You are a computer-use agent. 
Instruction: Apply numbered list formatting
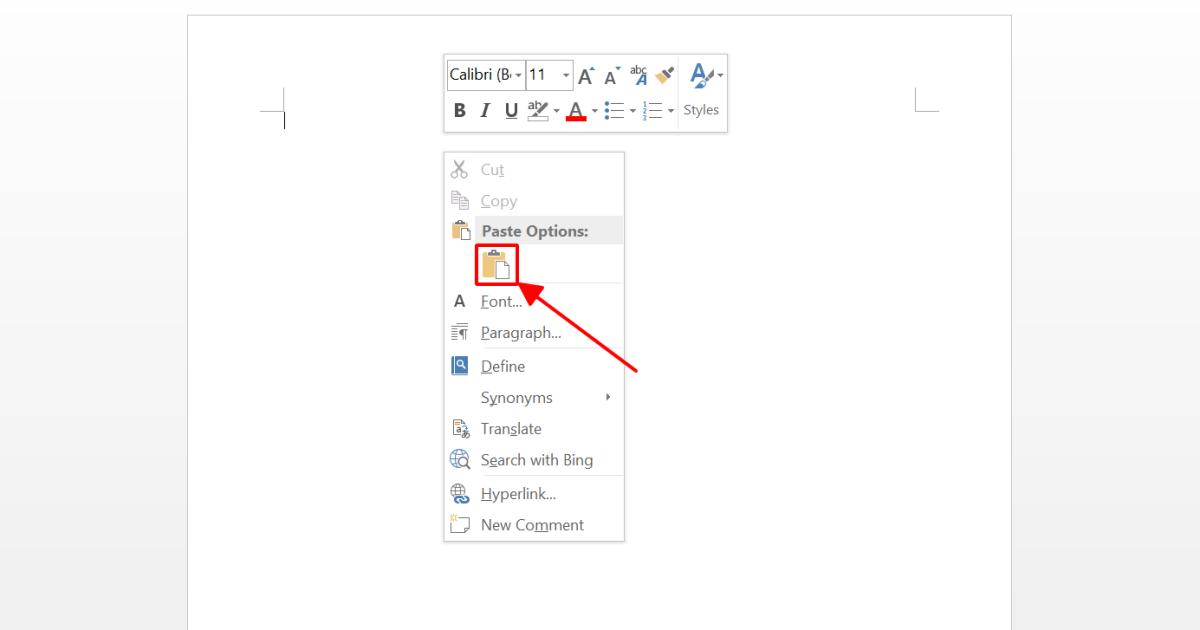pyautogui.click(x=653, y=110)
